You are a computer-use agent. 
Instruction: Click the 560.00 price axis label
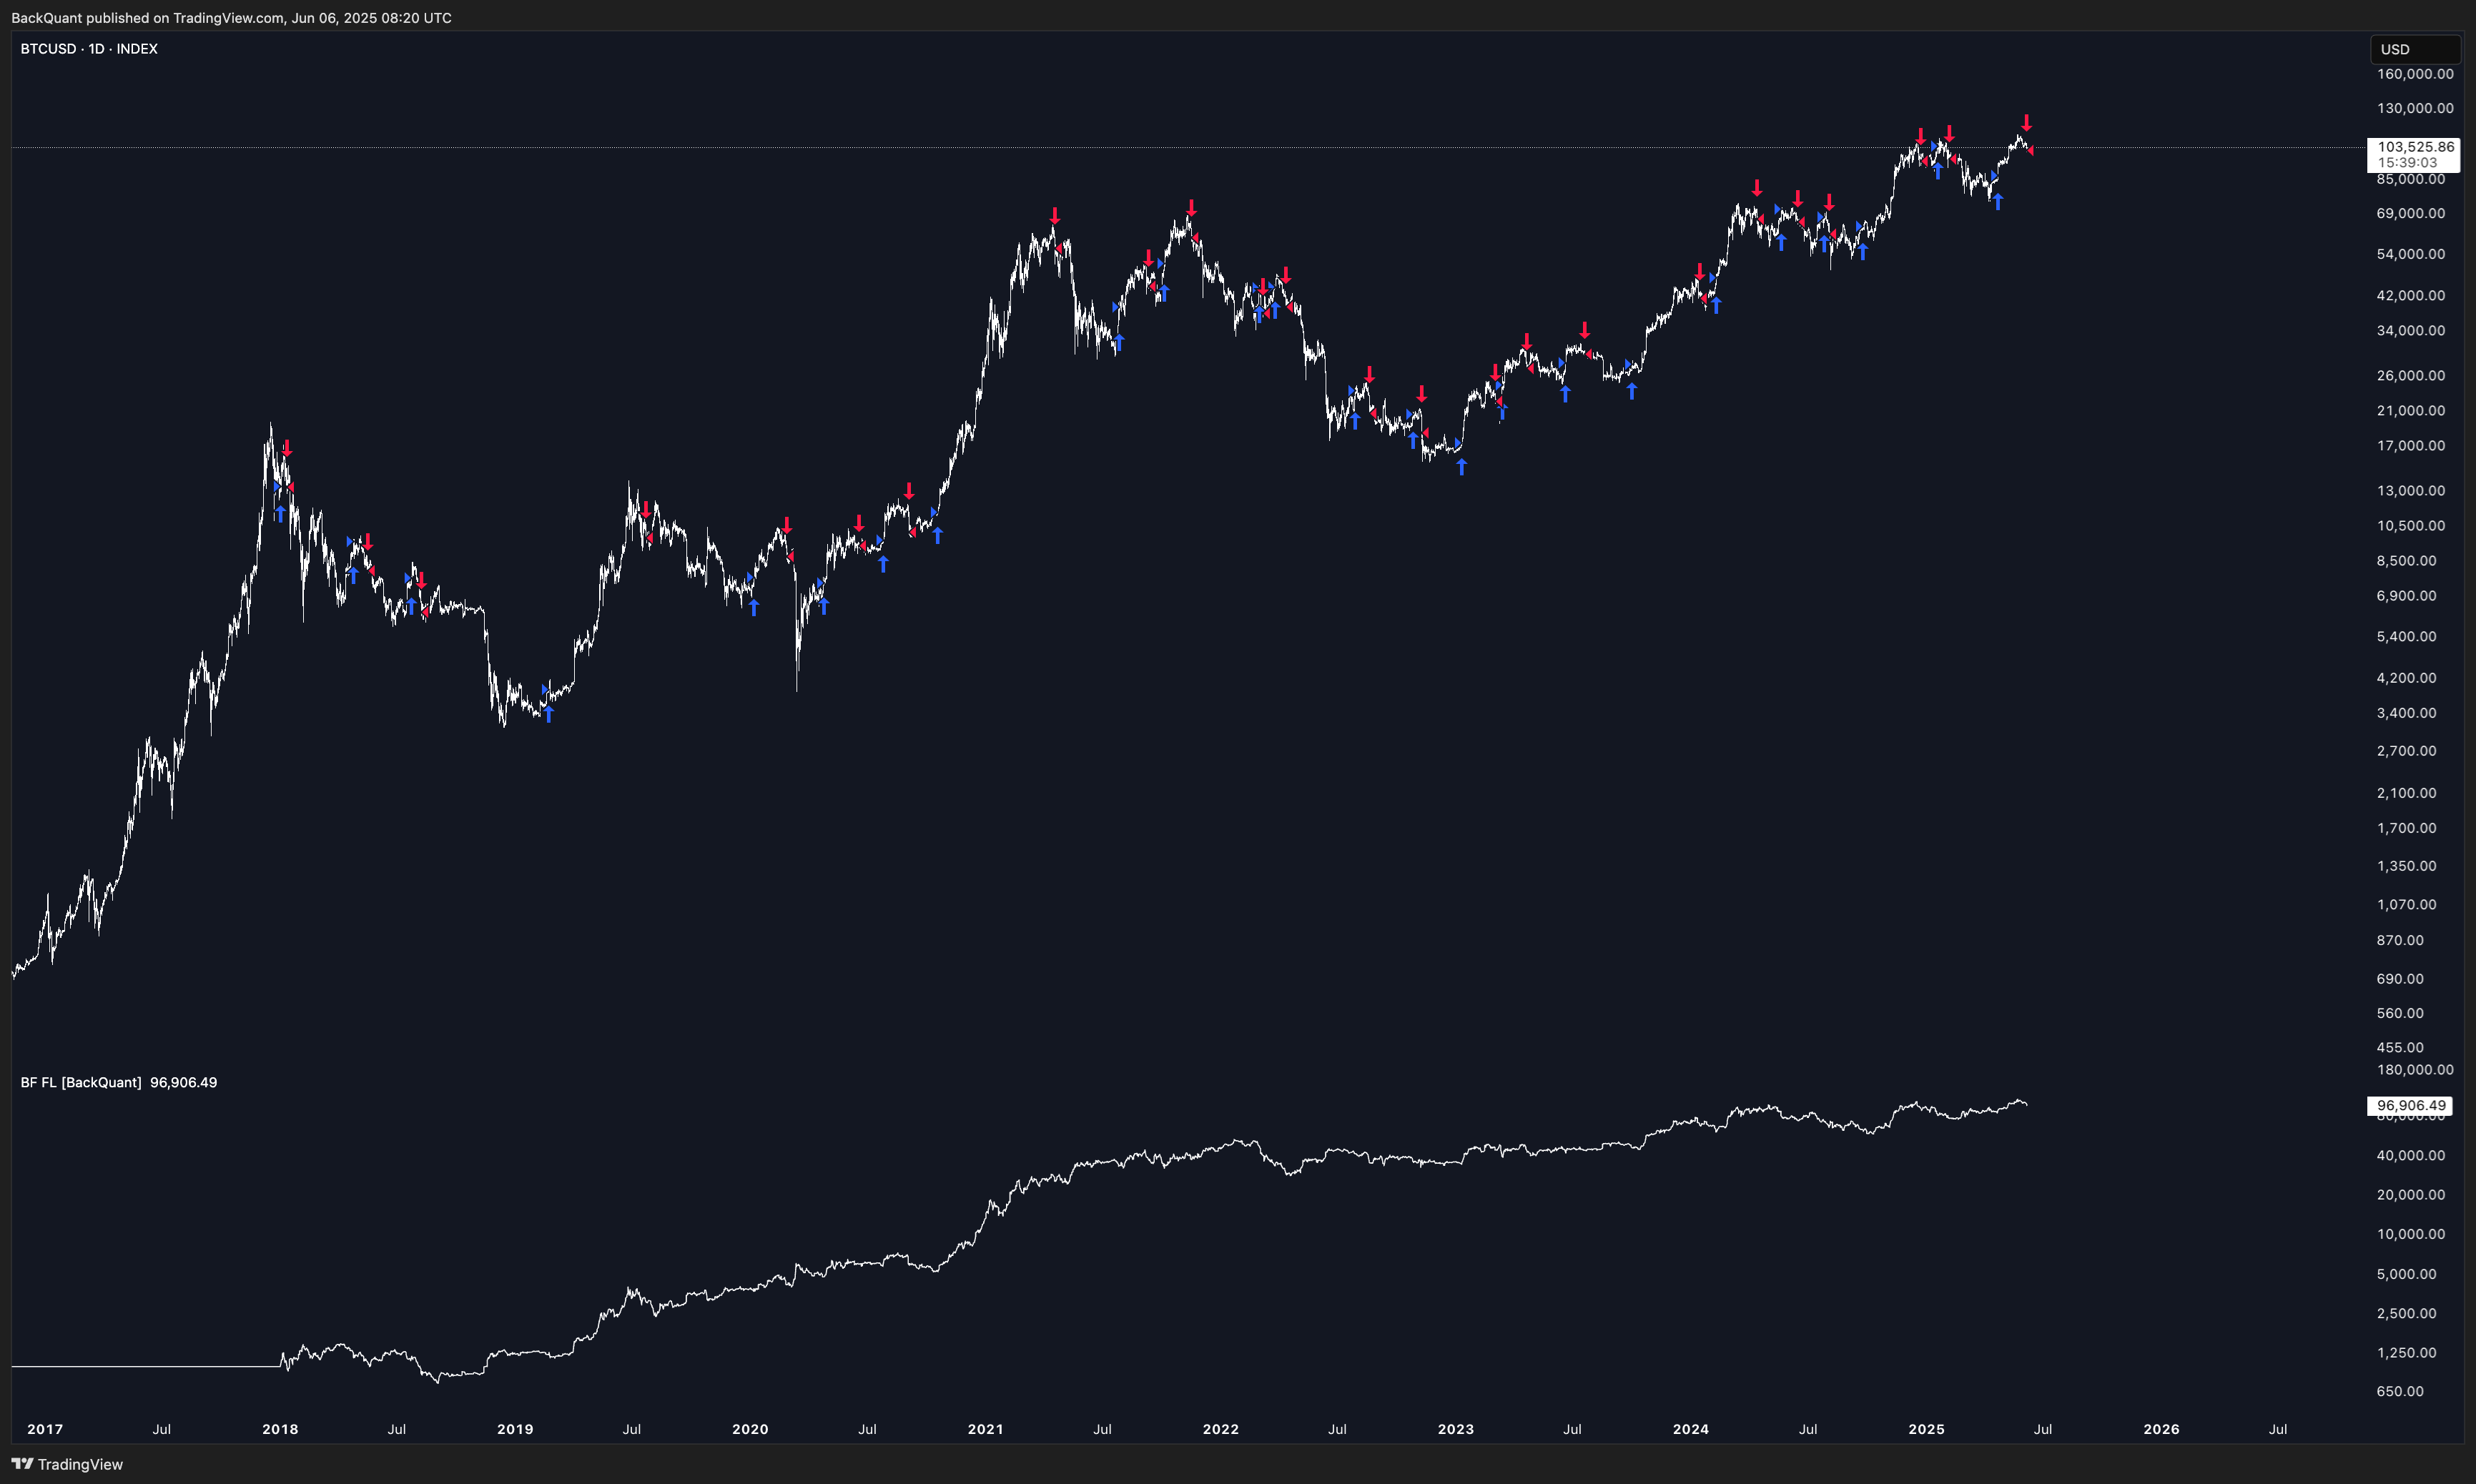click(x=2400, y=1013)
